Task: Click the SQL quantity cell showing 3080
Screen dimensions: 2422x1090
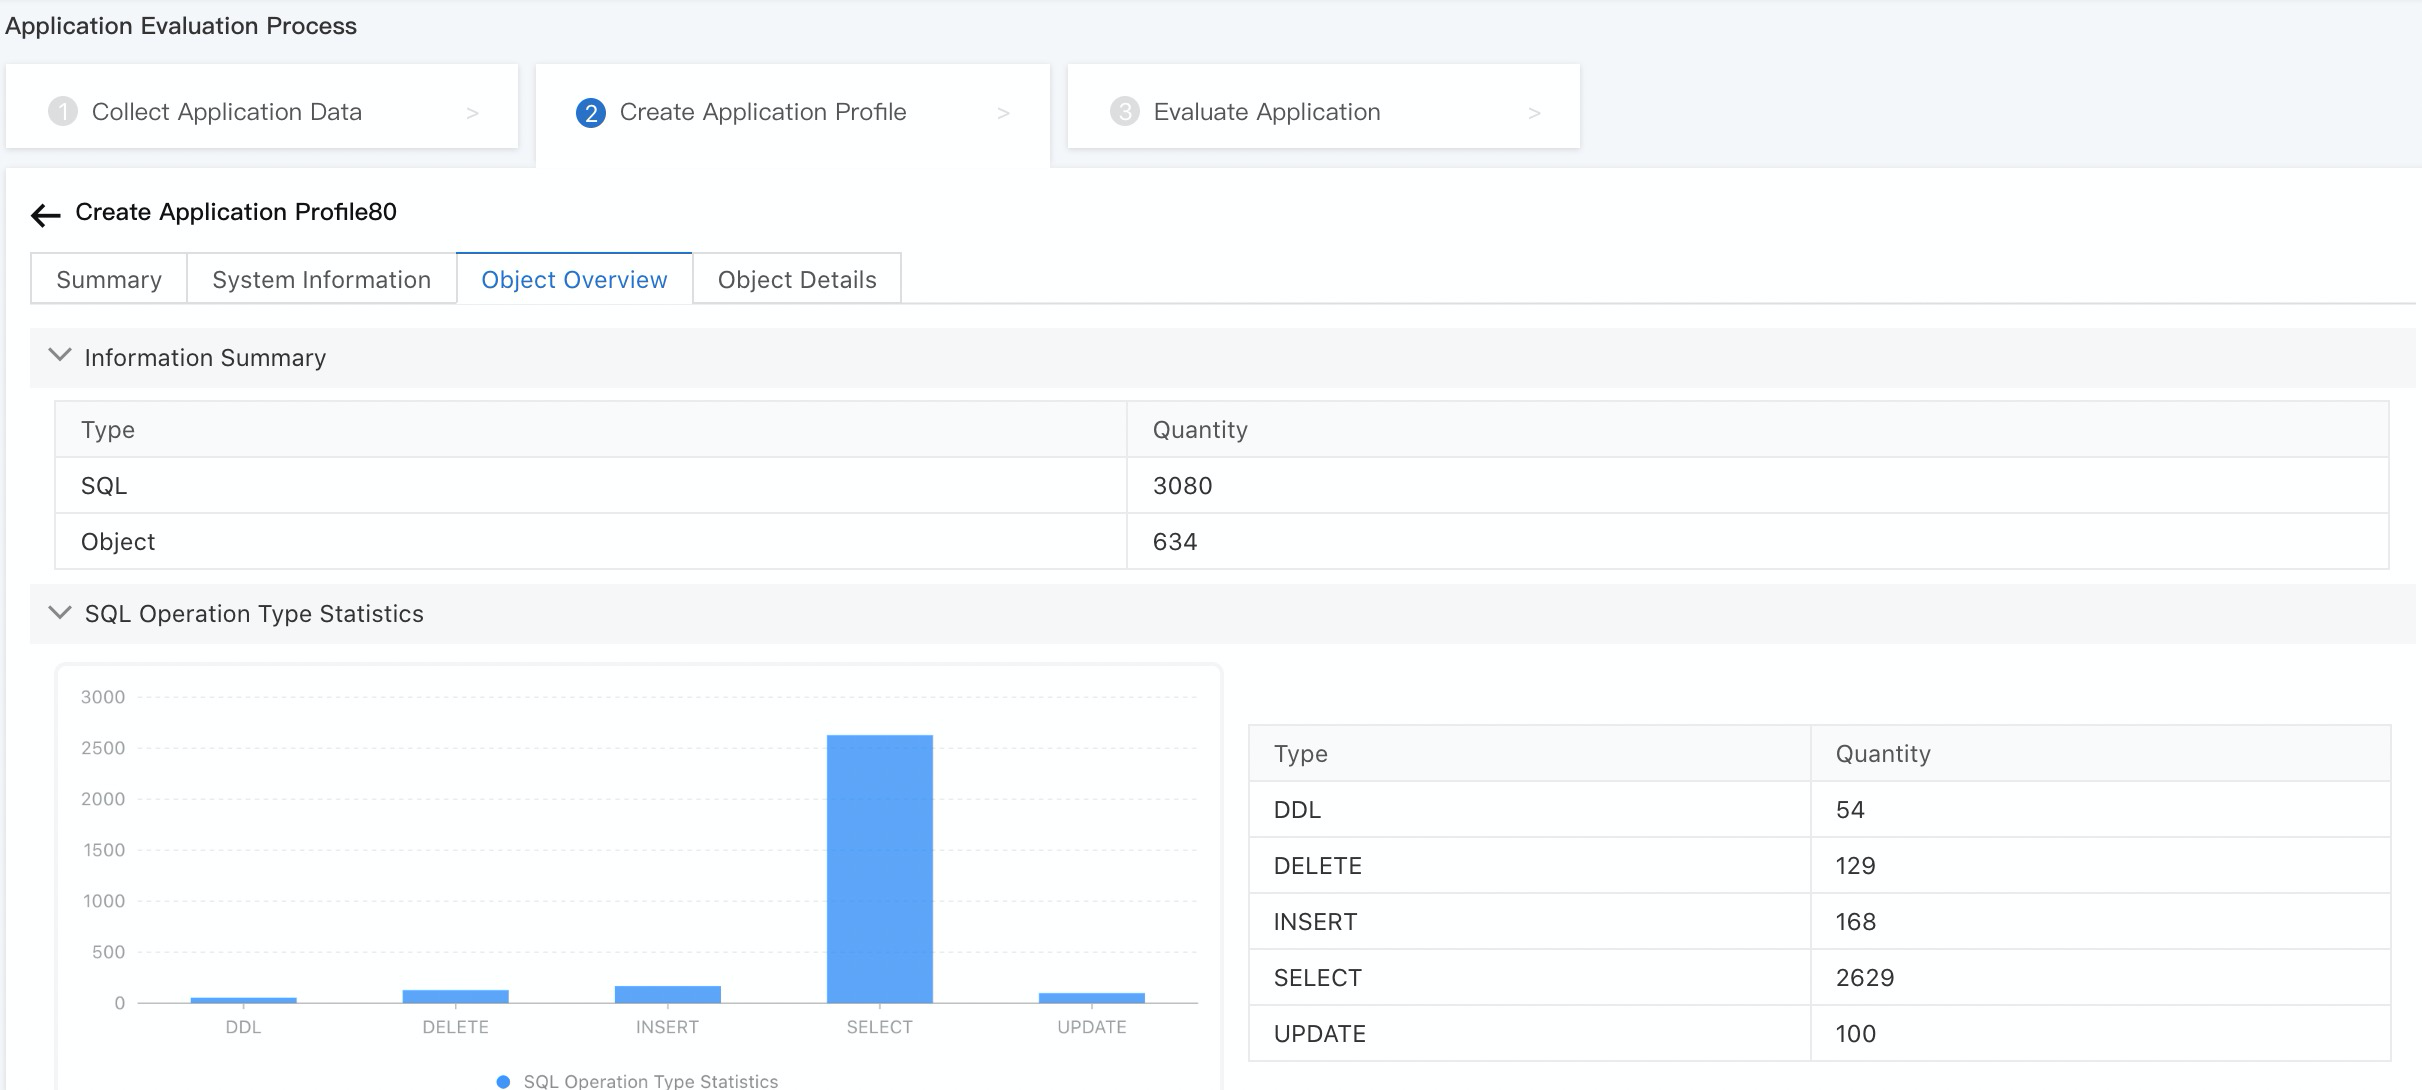Action: (1182, 485)
